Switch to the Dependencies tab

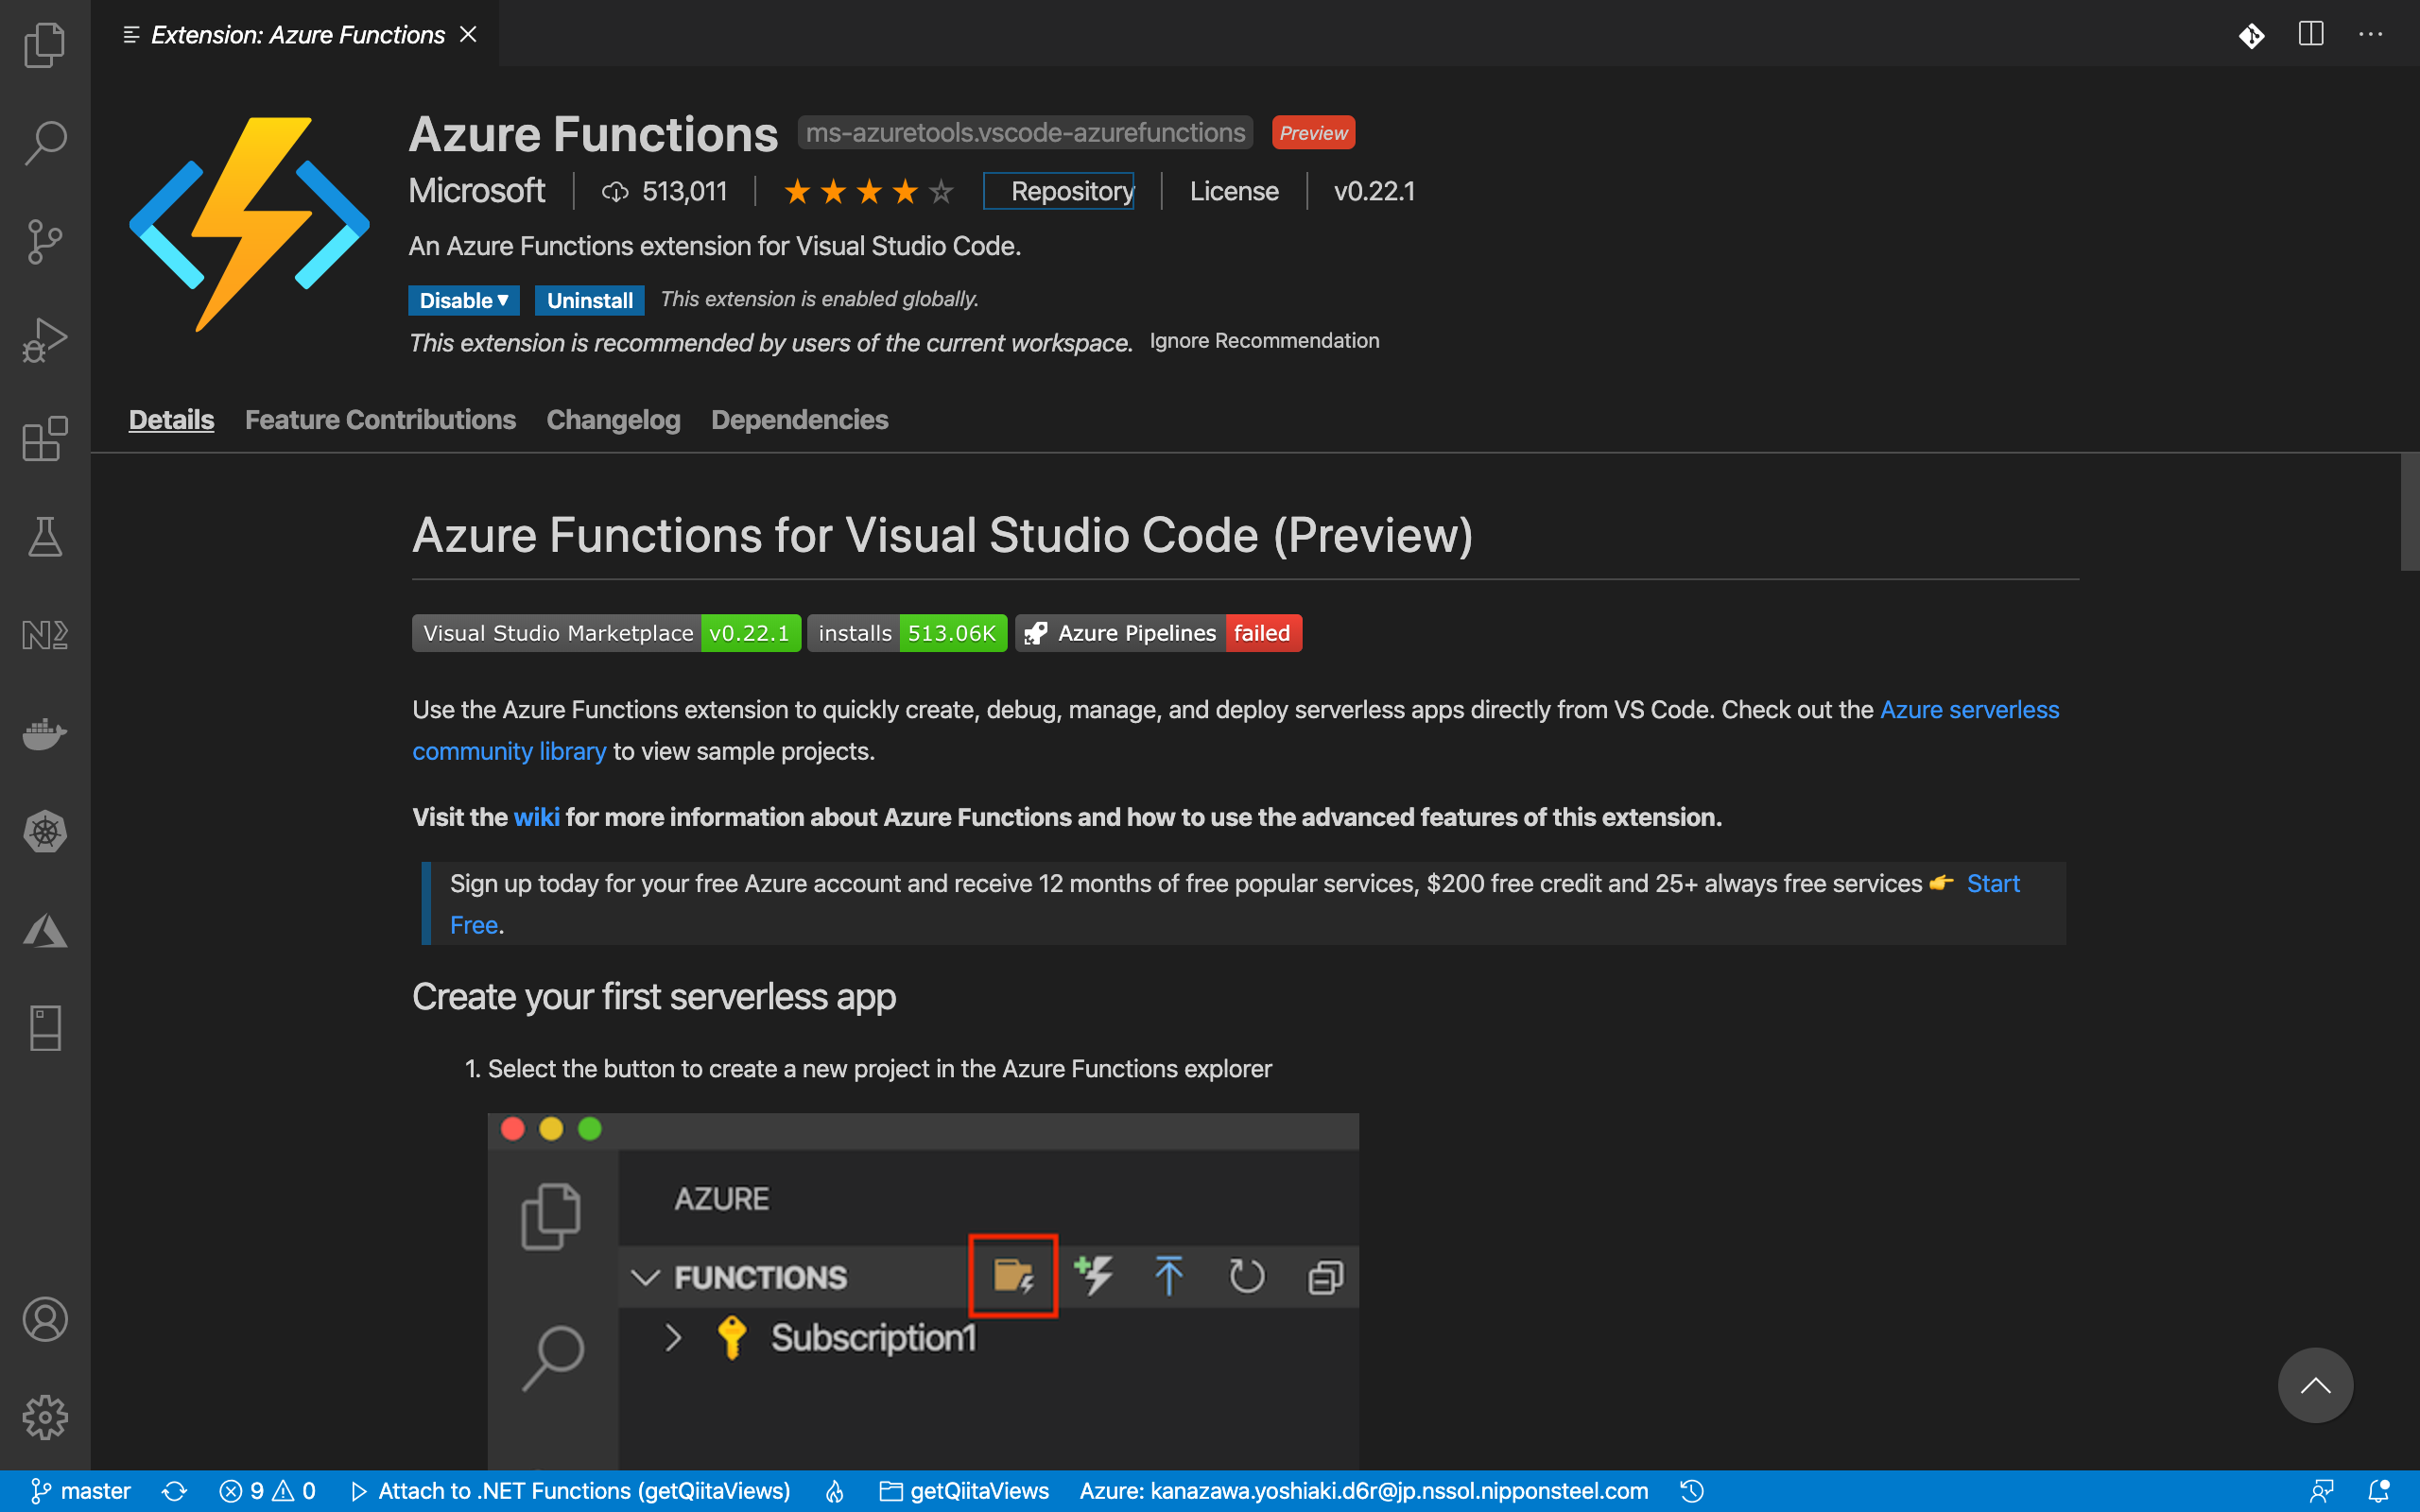click(x=799, y=420)
